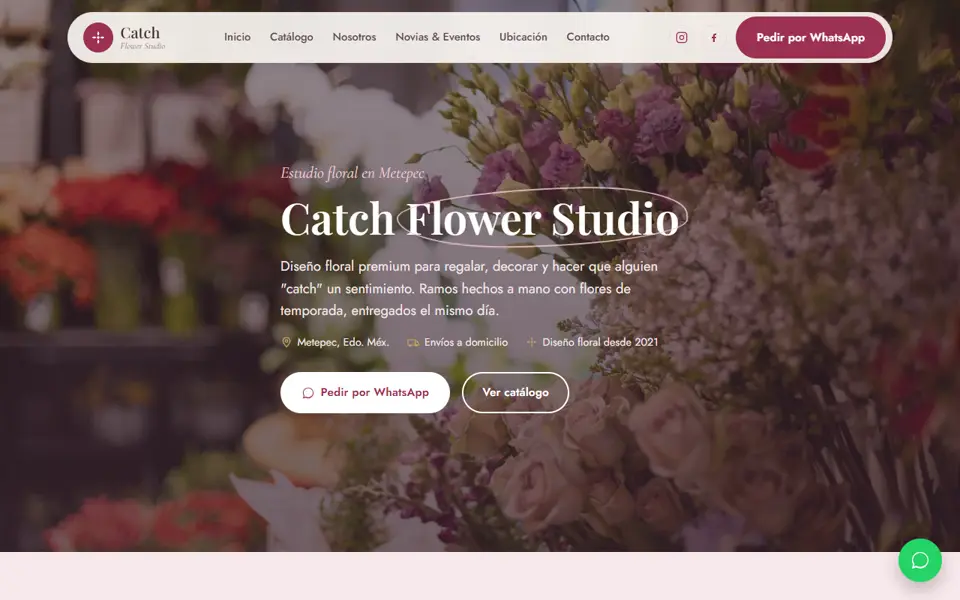Click the Catch brand name text

140,32
